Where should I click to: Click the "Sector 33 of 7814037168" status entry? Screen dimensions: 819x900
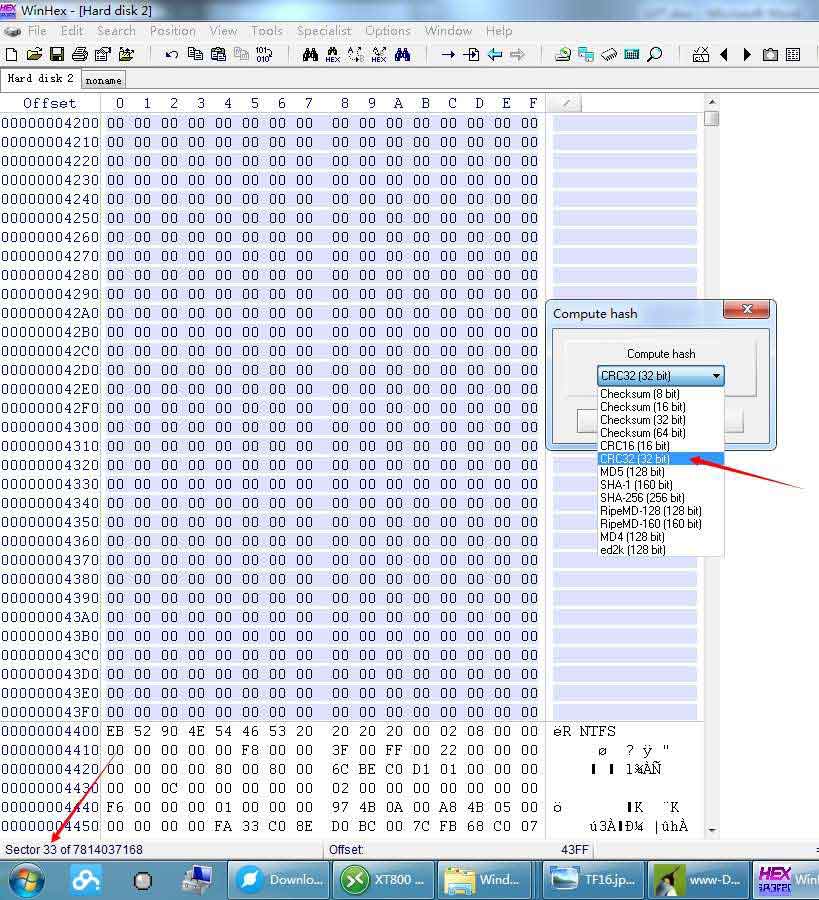pos(74,849)
